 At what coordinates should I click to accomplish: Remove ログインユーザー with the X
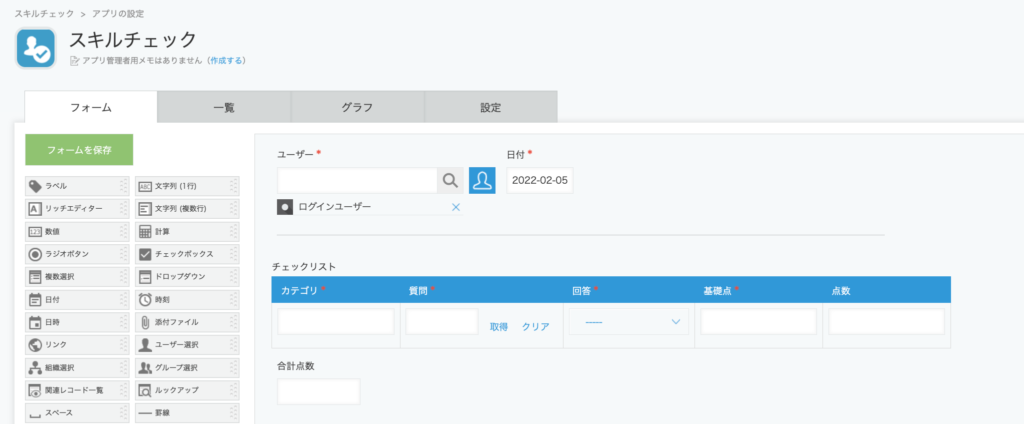456,207
